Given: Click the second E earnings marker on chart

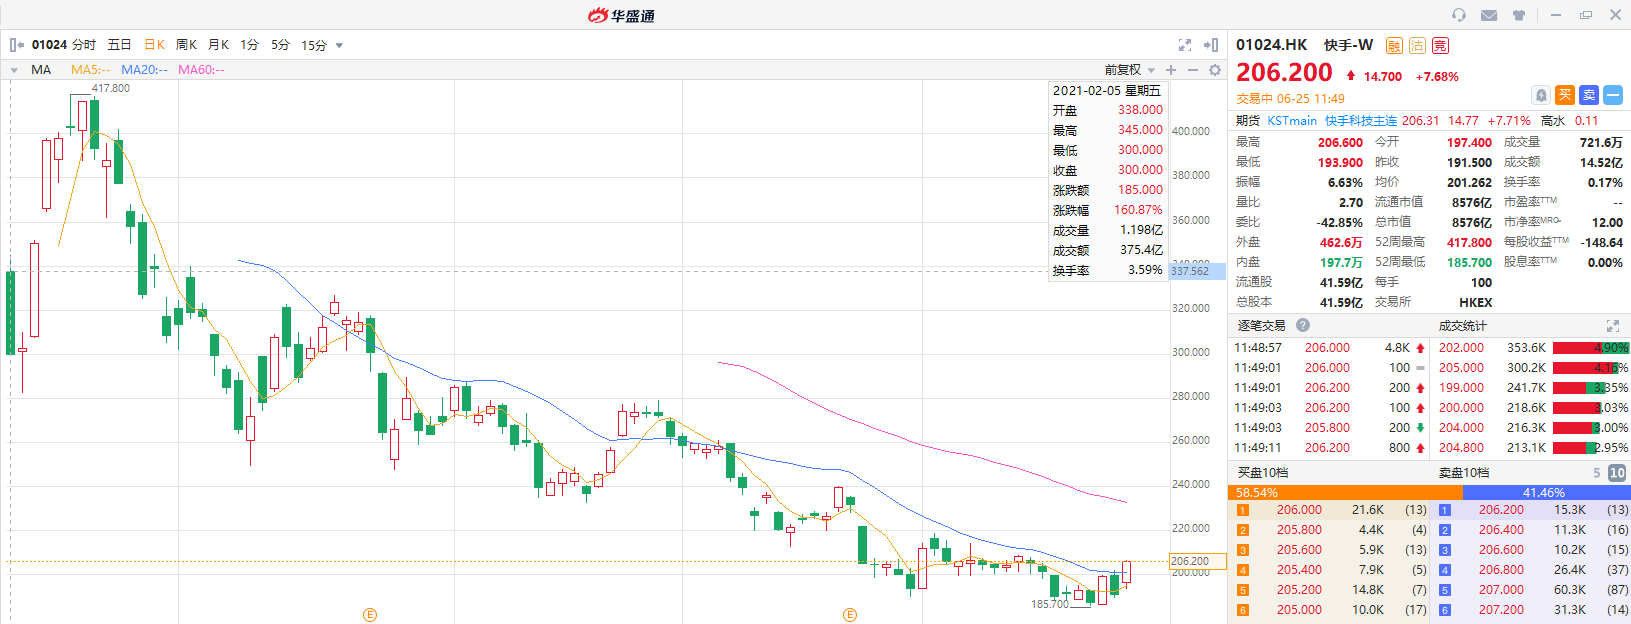Looking at the screenshot, I should 850,615.
